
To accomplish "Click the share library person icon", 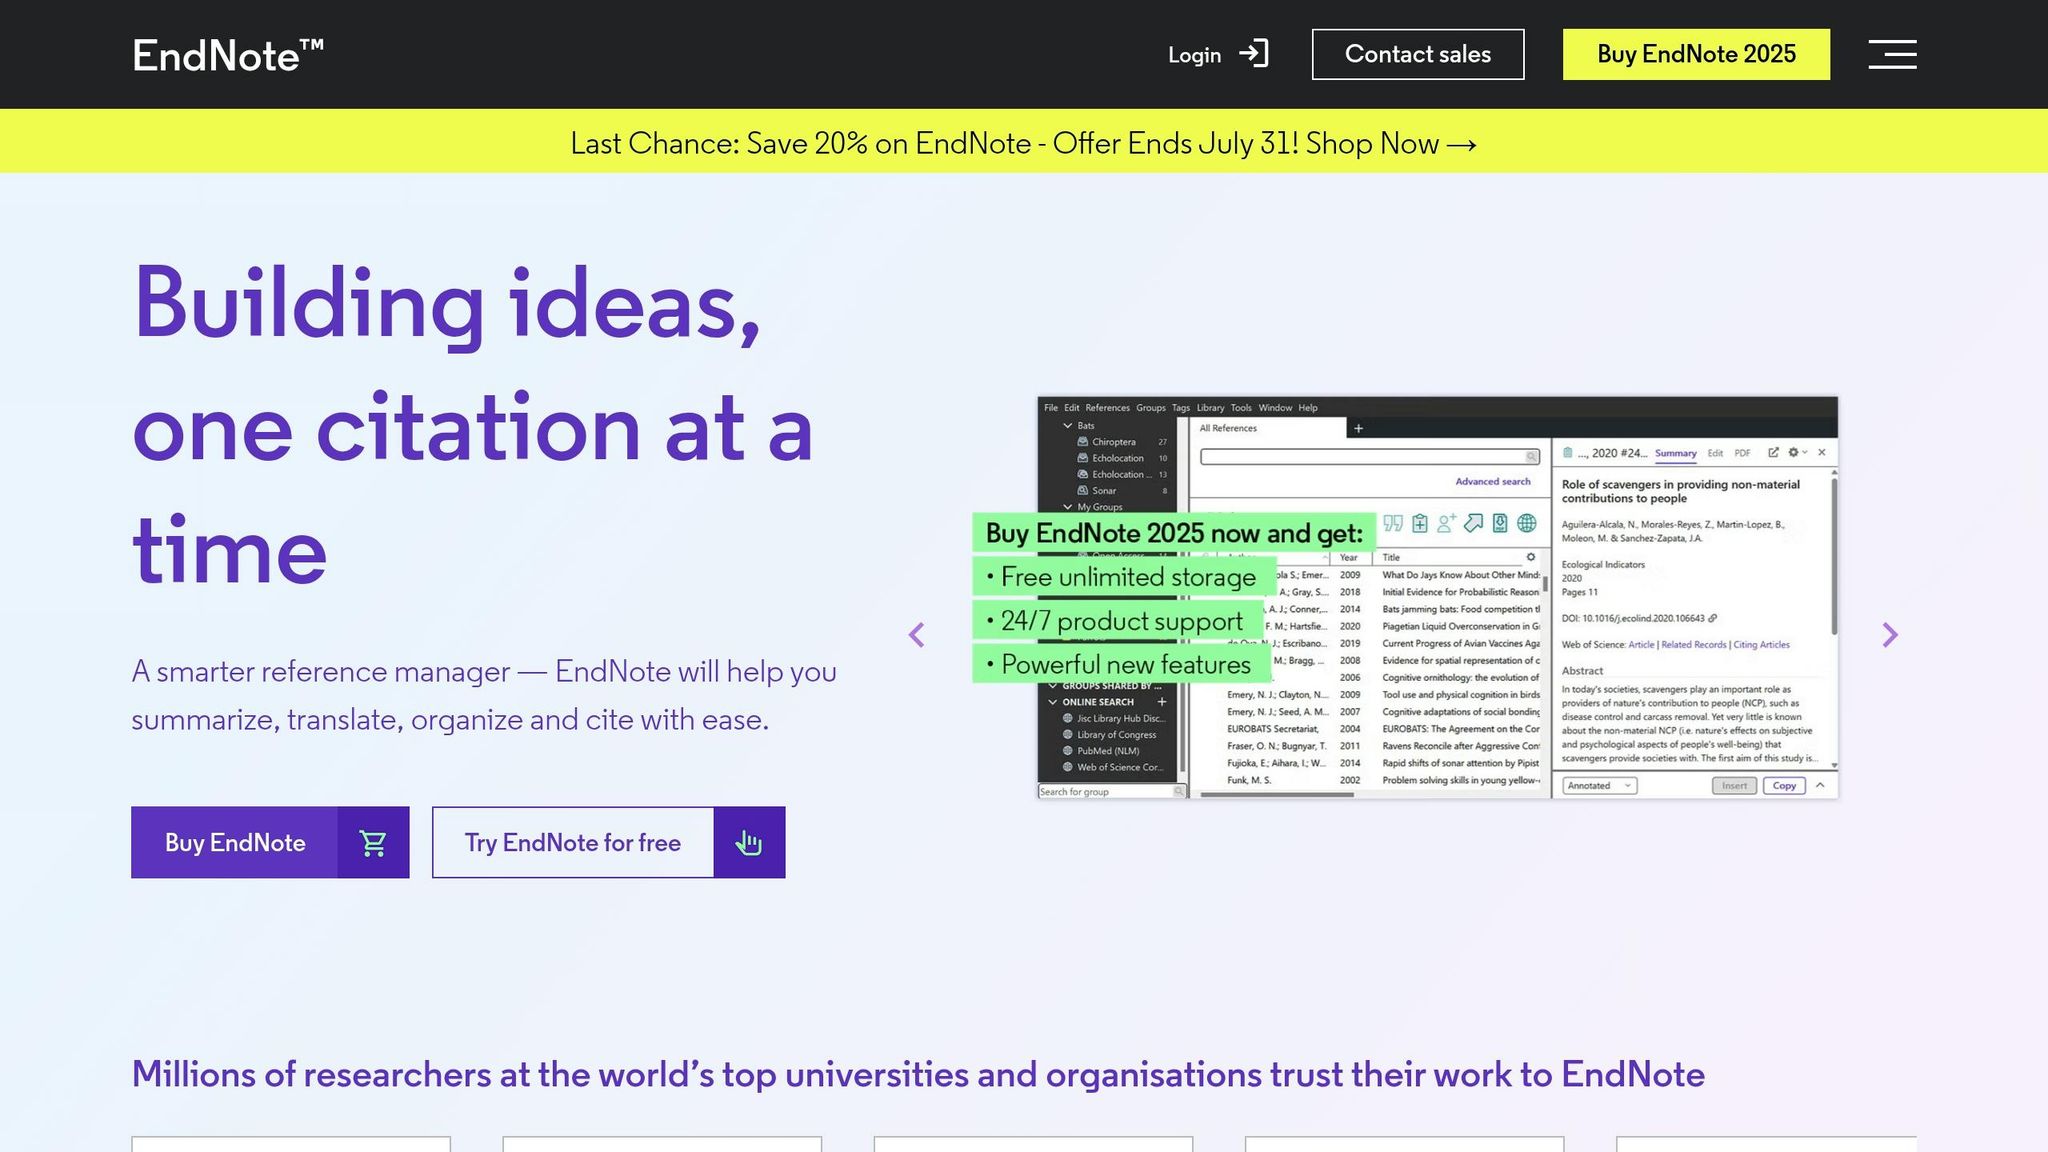I will [1446, 523].
